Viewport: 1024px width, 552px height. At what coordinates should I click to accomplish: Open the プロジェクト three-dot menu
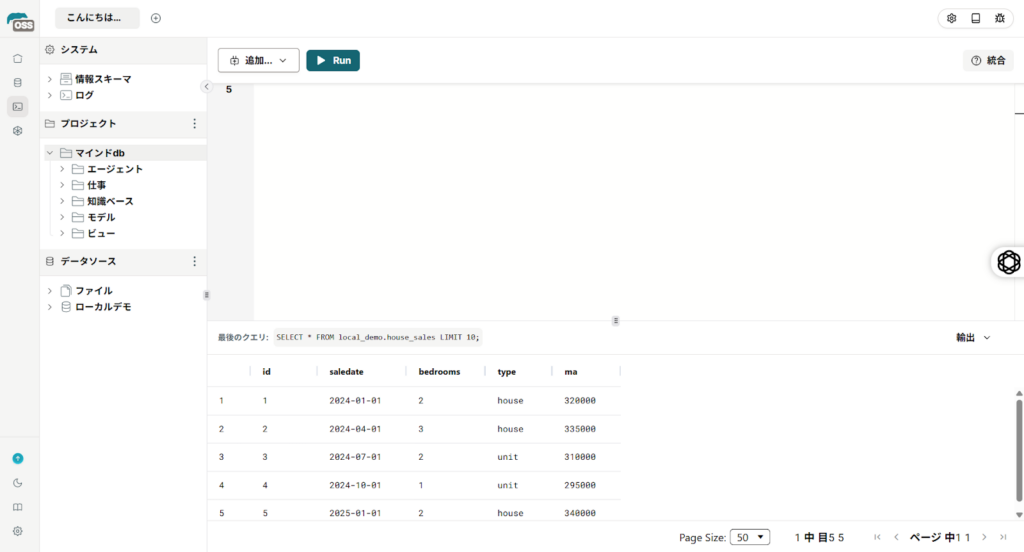pyautogui.click(x=194, y=124)
